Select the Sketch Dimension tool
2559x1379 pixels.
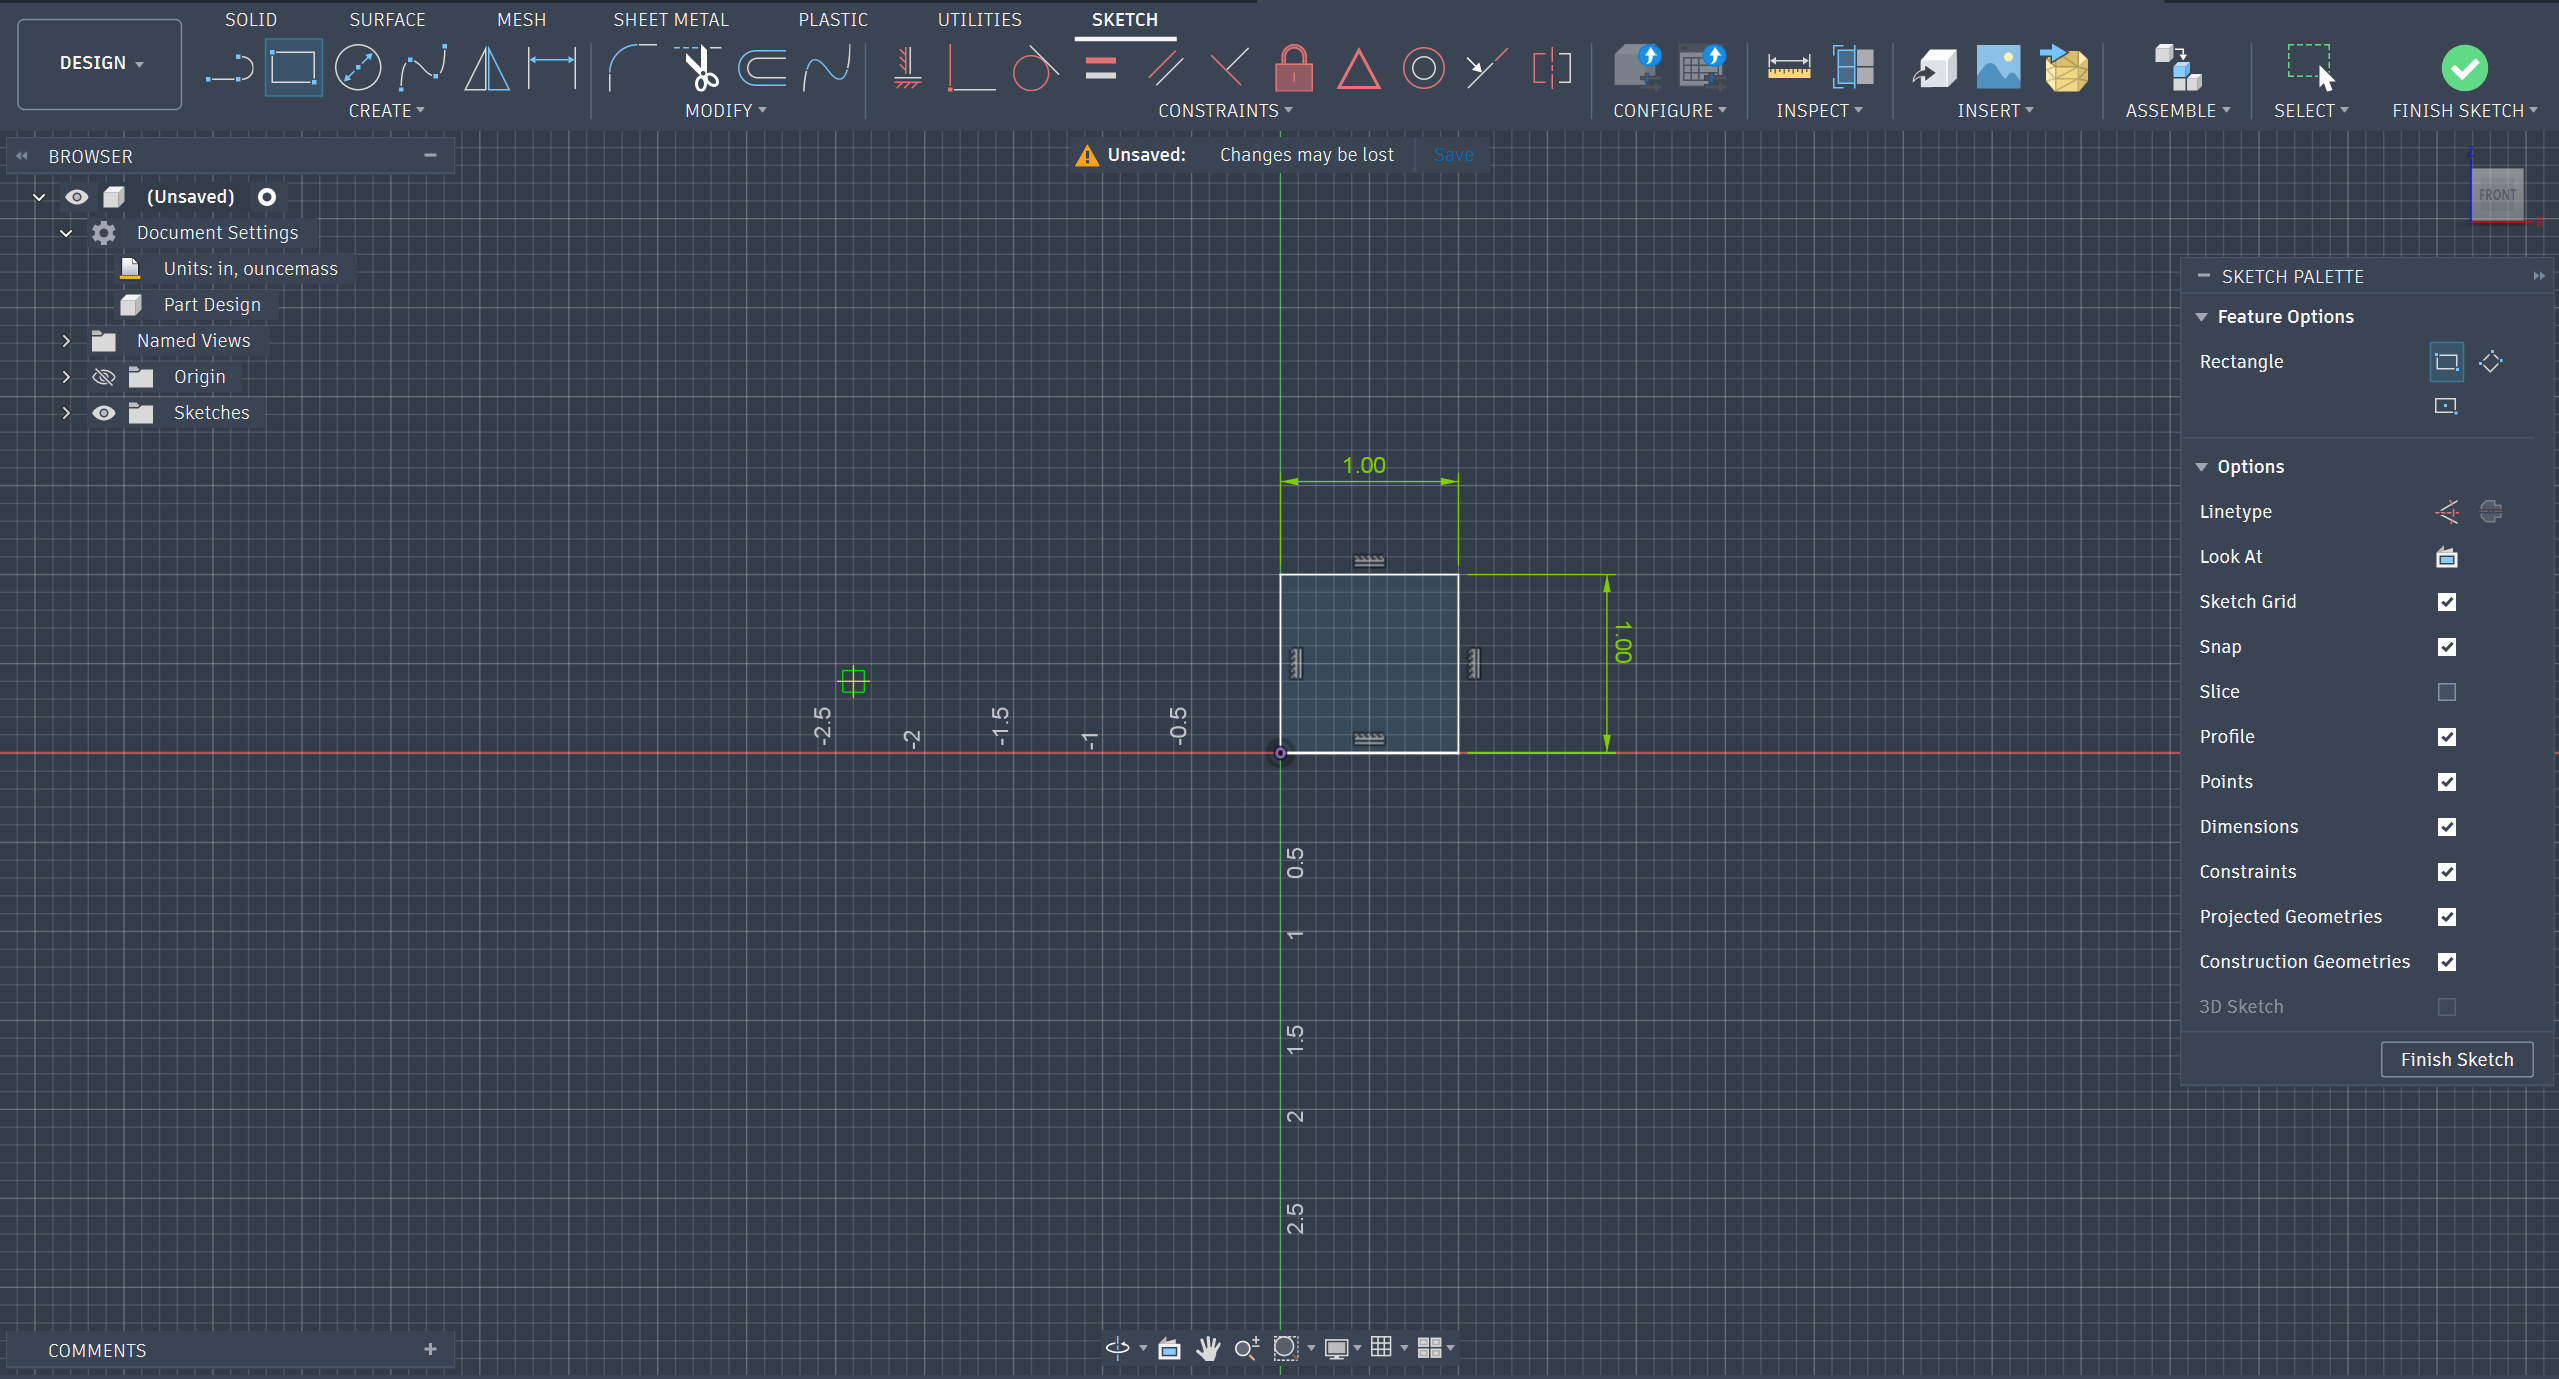point(552,68)
